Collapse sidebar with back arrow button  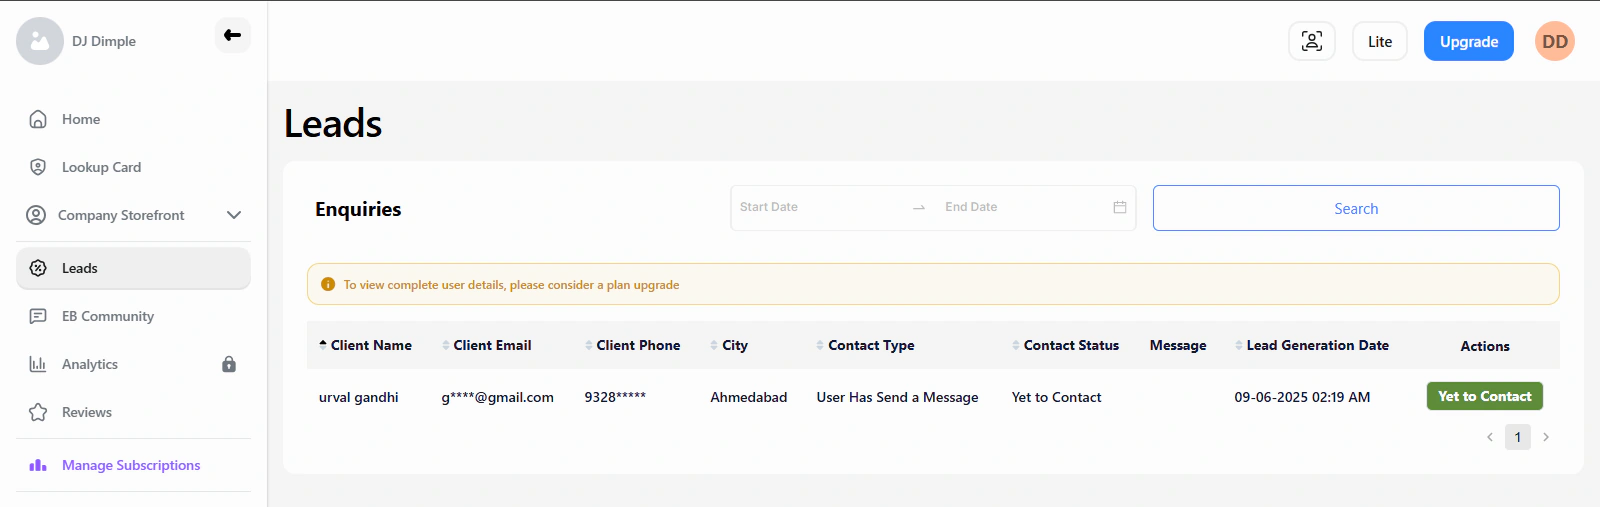click(x=232, y=35)
